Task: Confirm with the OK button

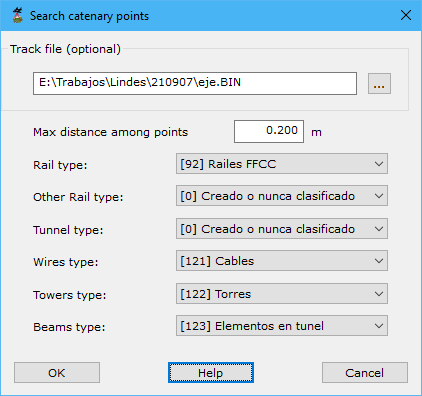Action: [57, 373]
